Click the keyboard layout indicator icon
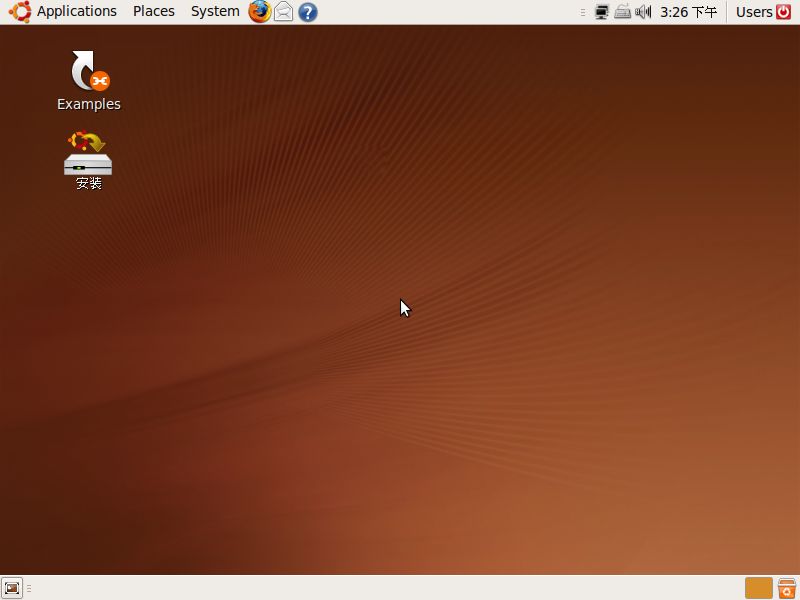 point(622,12)
